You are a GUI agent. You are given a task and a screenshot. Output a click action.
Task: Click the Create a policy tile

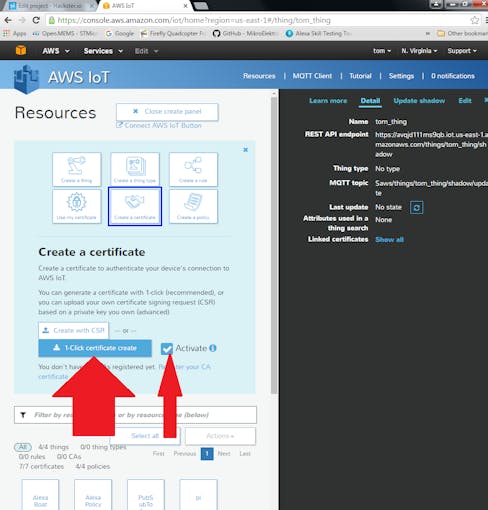coord(193,206)
